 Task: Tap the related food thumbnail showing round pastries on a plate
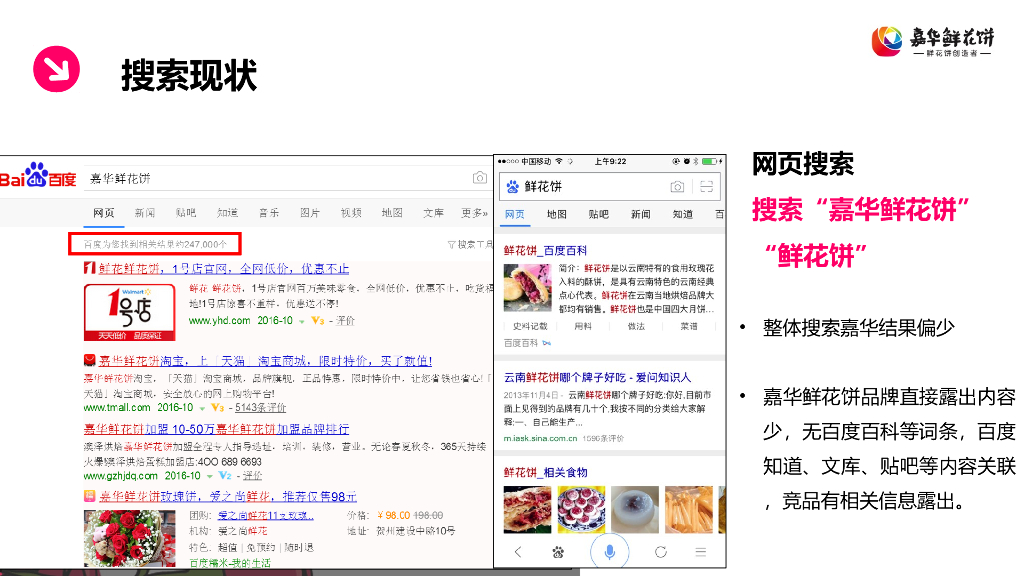(581, 509)
